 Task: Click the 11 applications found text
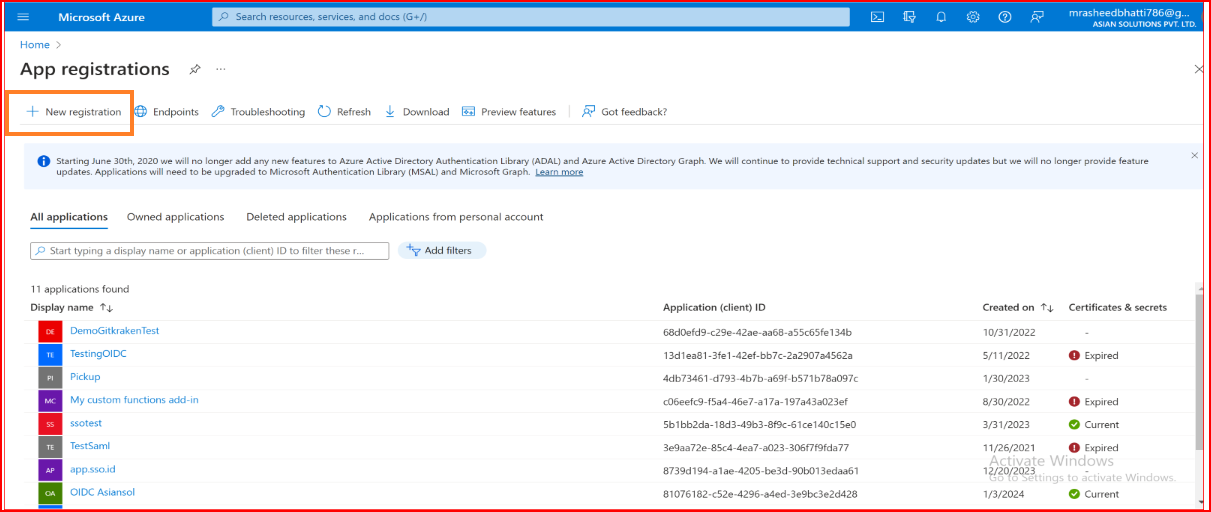tap(80, 289)
